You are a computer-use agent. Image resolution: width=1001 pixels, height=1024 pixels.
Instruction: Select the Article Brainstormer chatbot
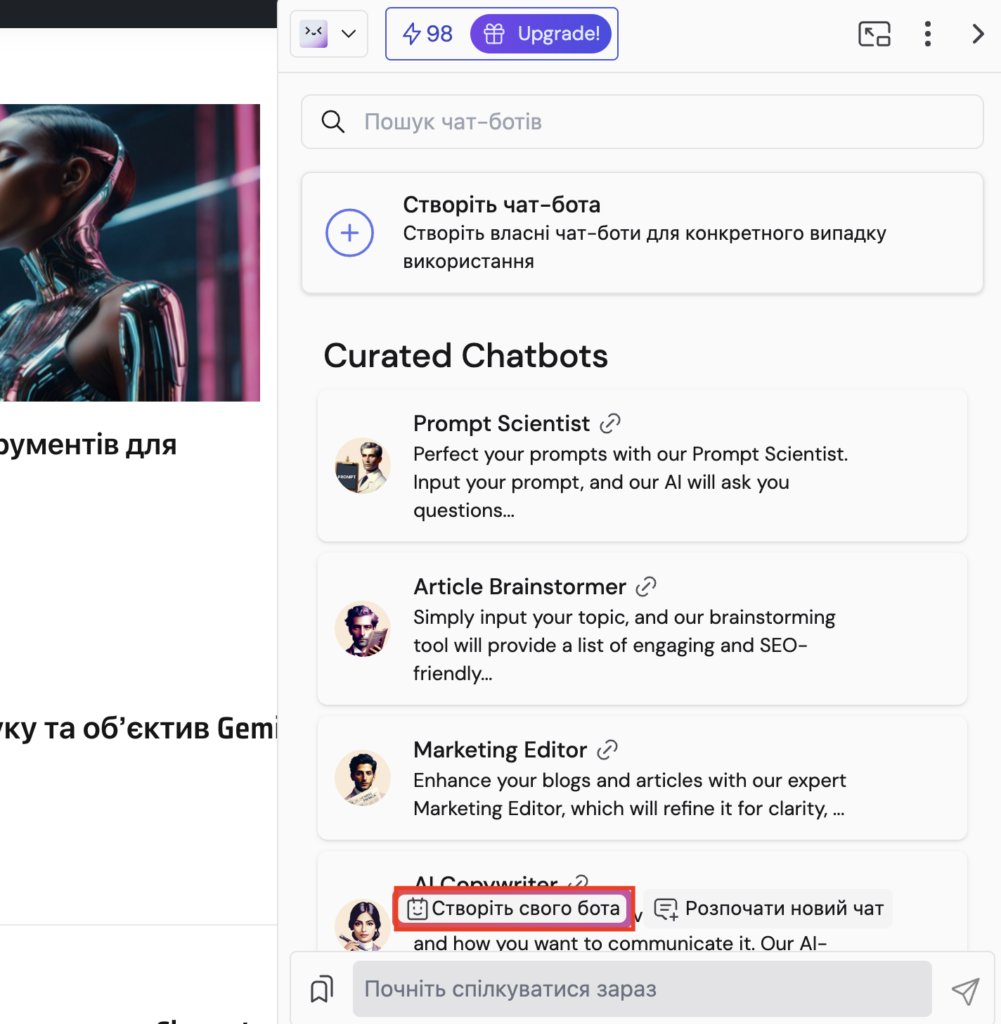[642, 629]
